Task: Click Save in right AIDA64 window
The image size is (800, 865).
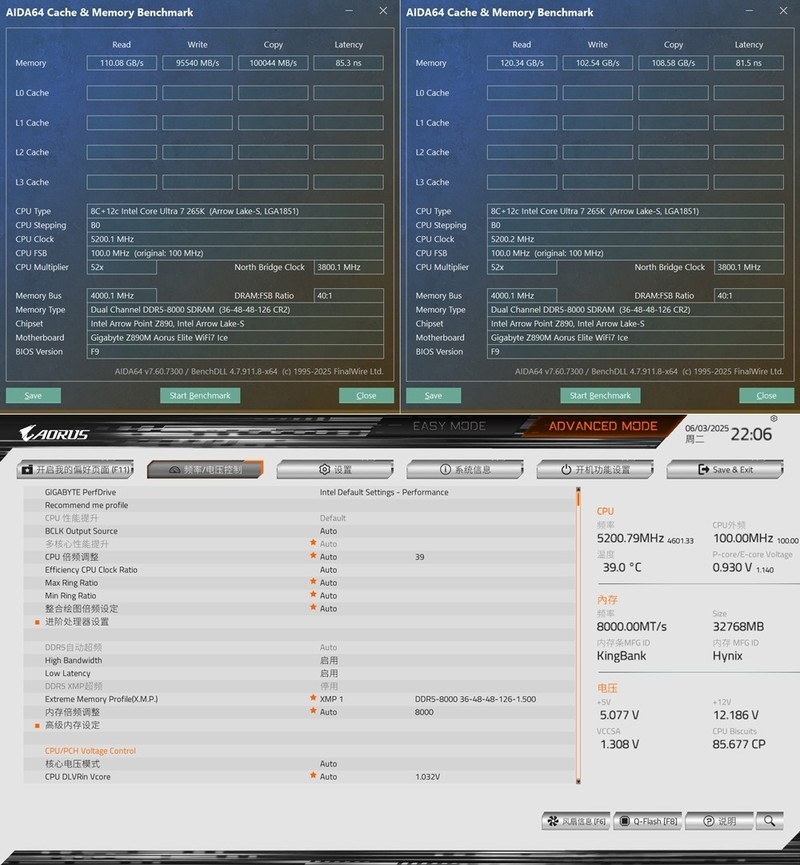Action: [433, 395]
